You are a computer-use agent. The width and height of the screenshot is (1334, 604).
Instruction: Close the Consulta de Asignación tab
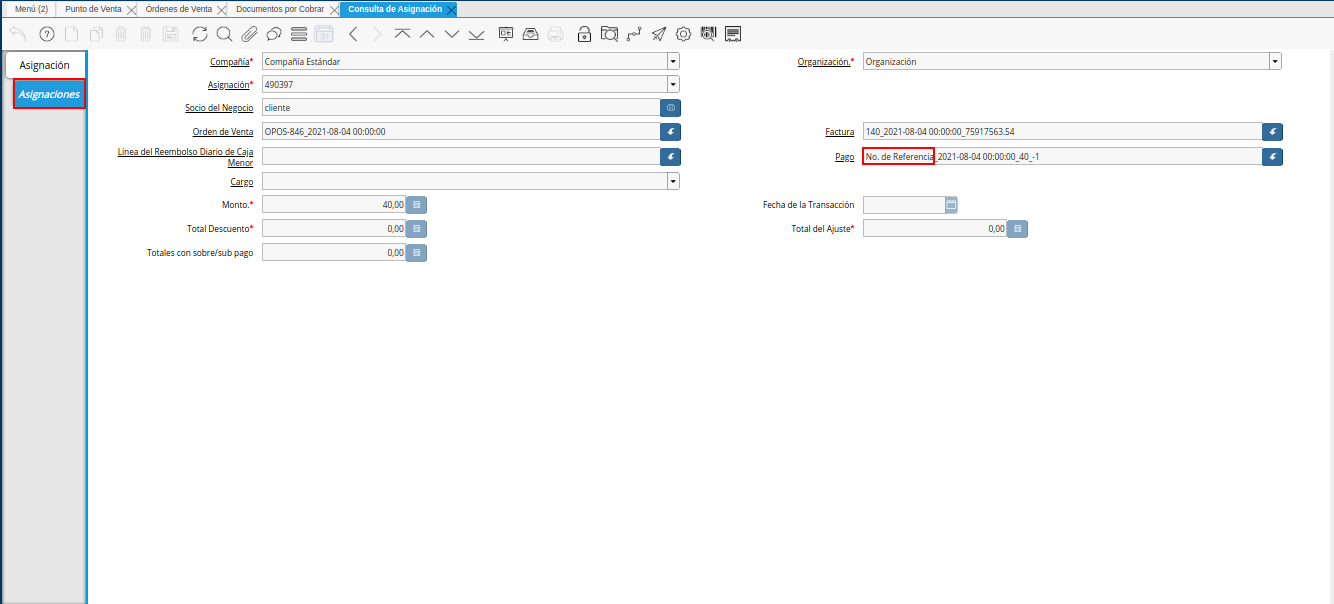pyautogui.click(x=452, y=9)
